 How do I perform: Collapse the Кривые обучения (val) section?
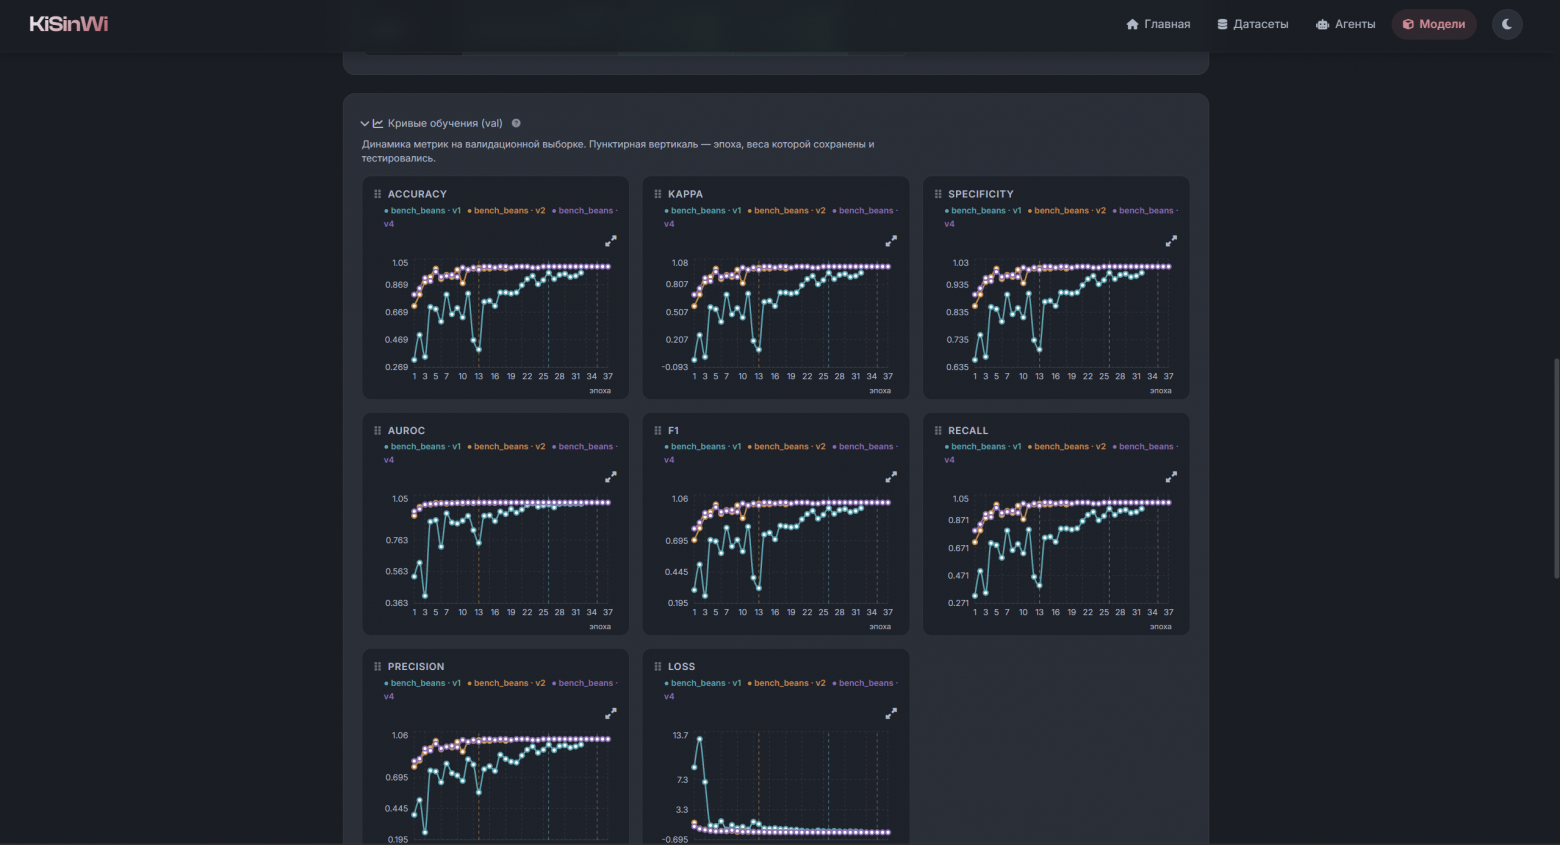click(365, 124)
